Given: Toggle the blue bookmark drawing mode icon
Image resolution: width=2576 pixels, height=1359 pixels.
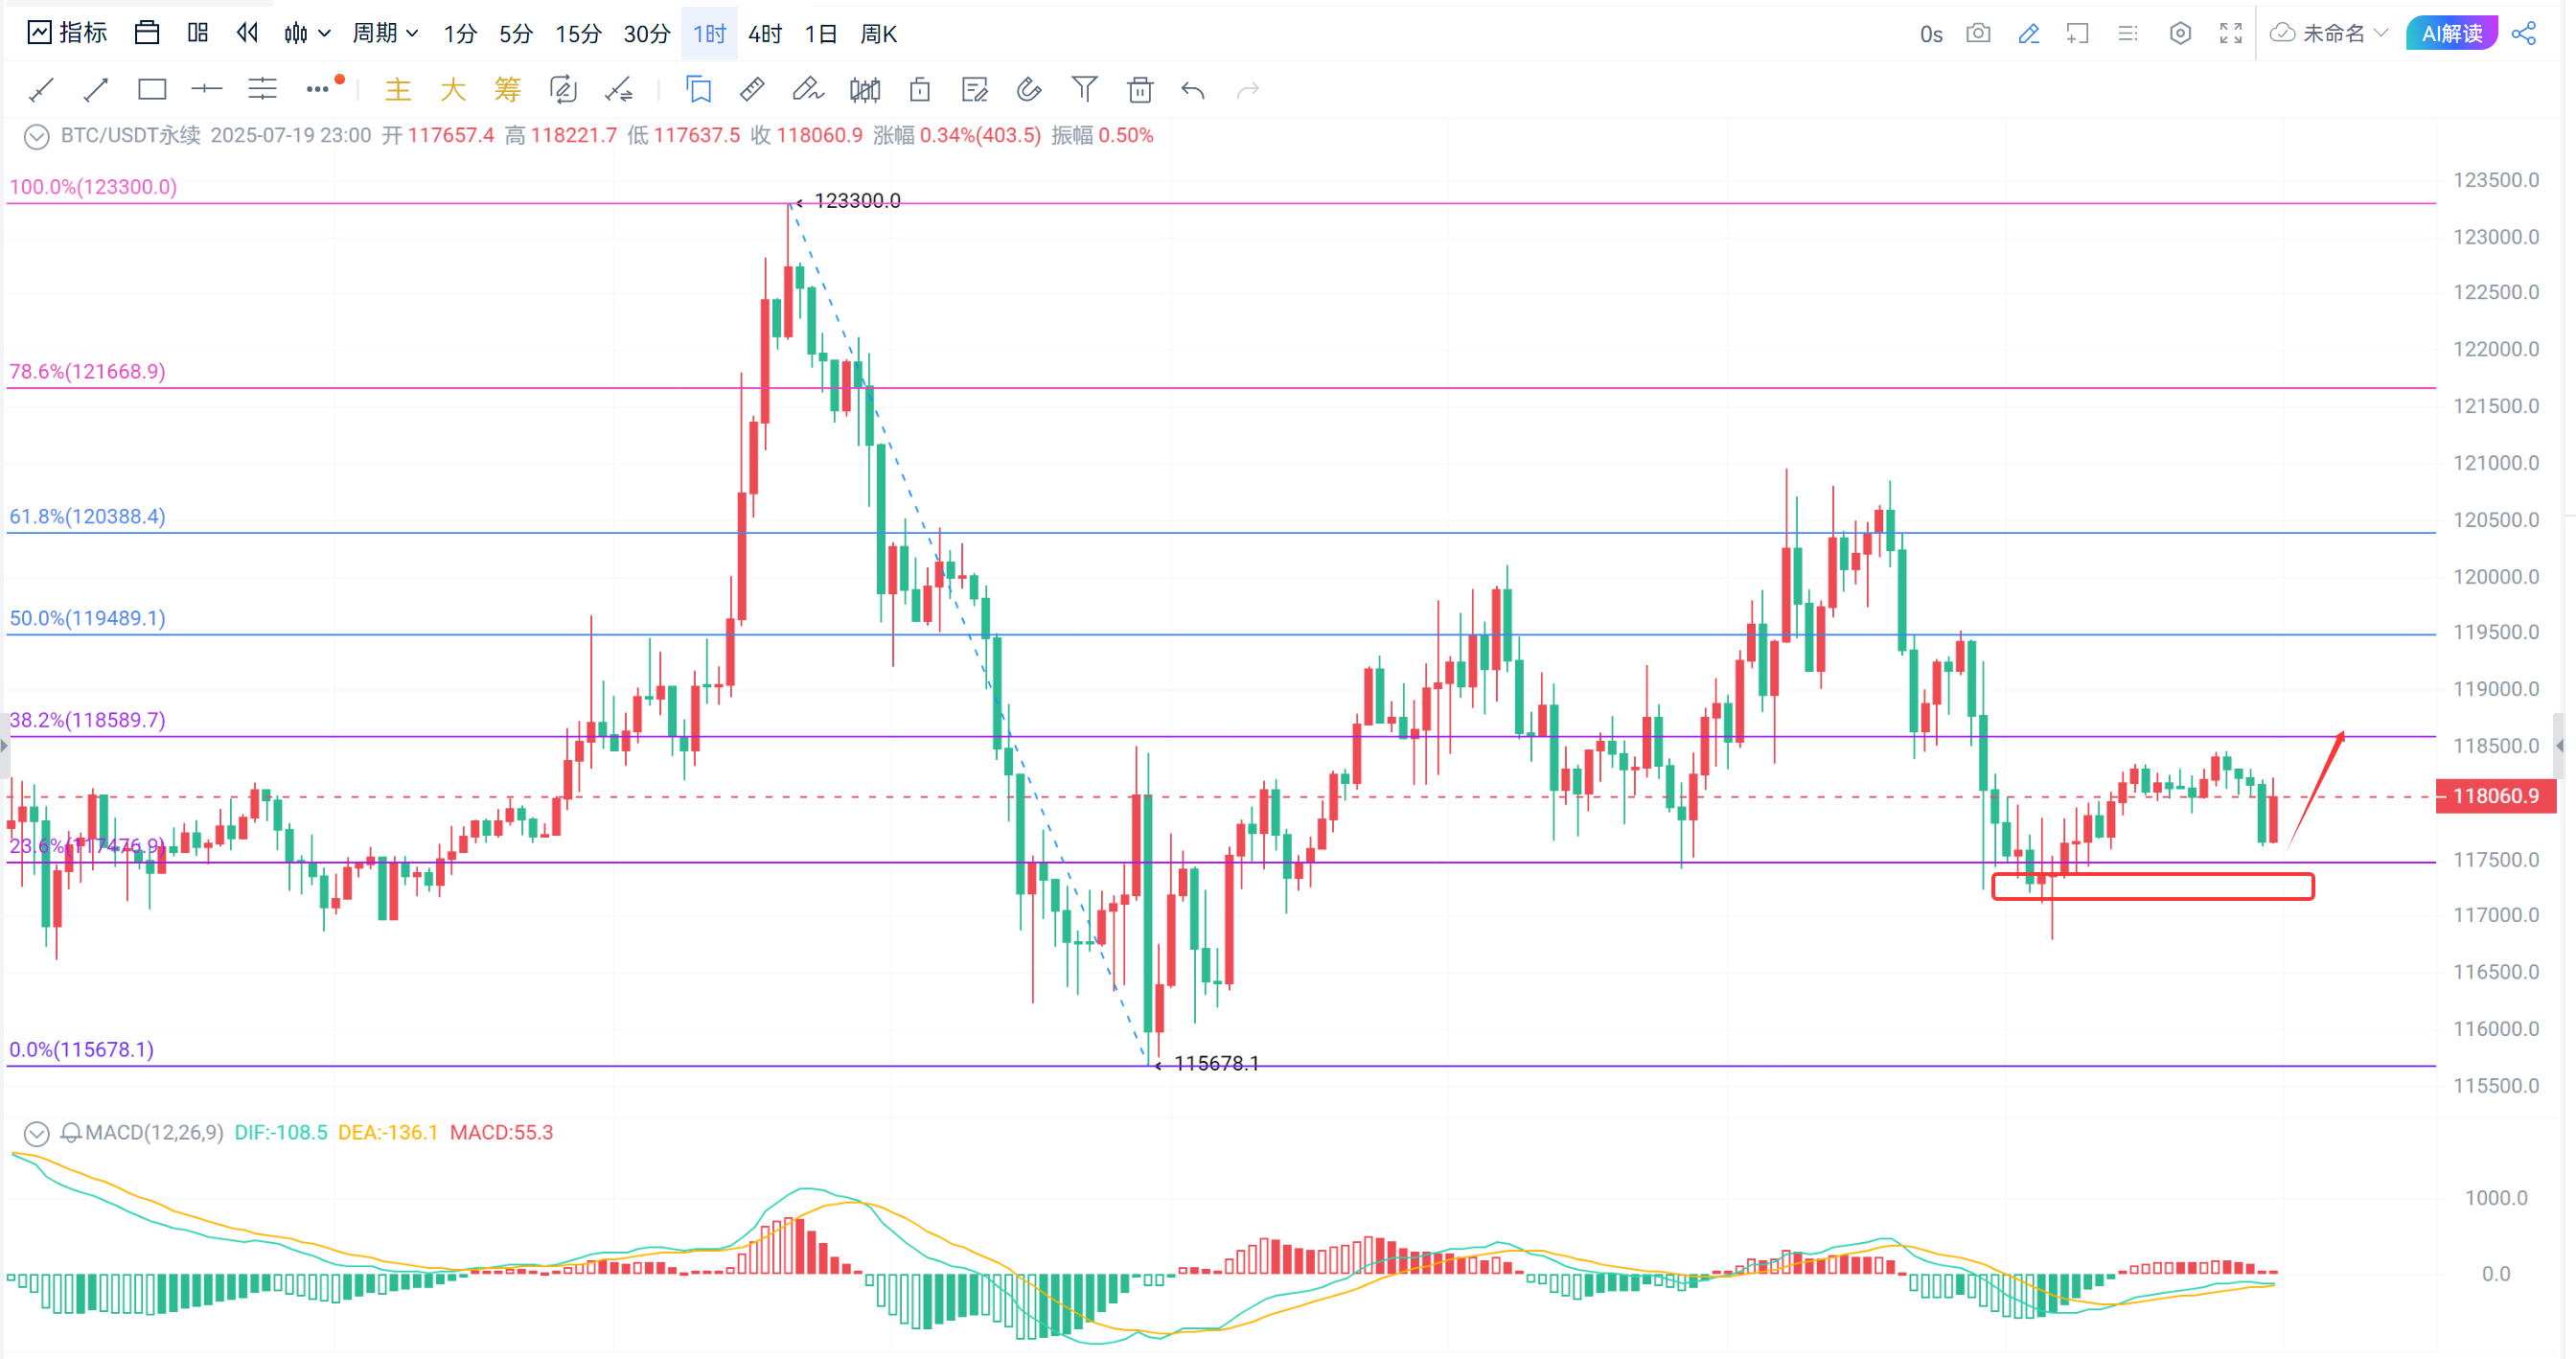Looking at the screenshot, I should click(x=699, y=90).
